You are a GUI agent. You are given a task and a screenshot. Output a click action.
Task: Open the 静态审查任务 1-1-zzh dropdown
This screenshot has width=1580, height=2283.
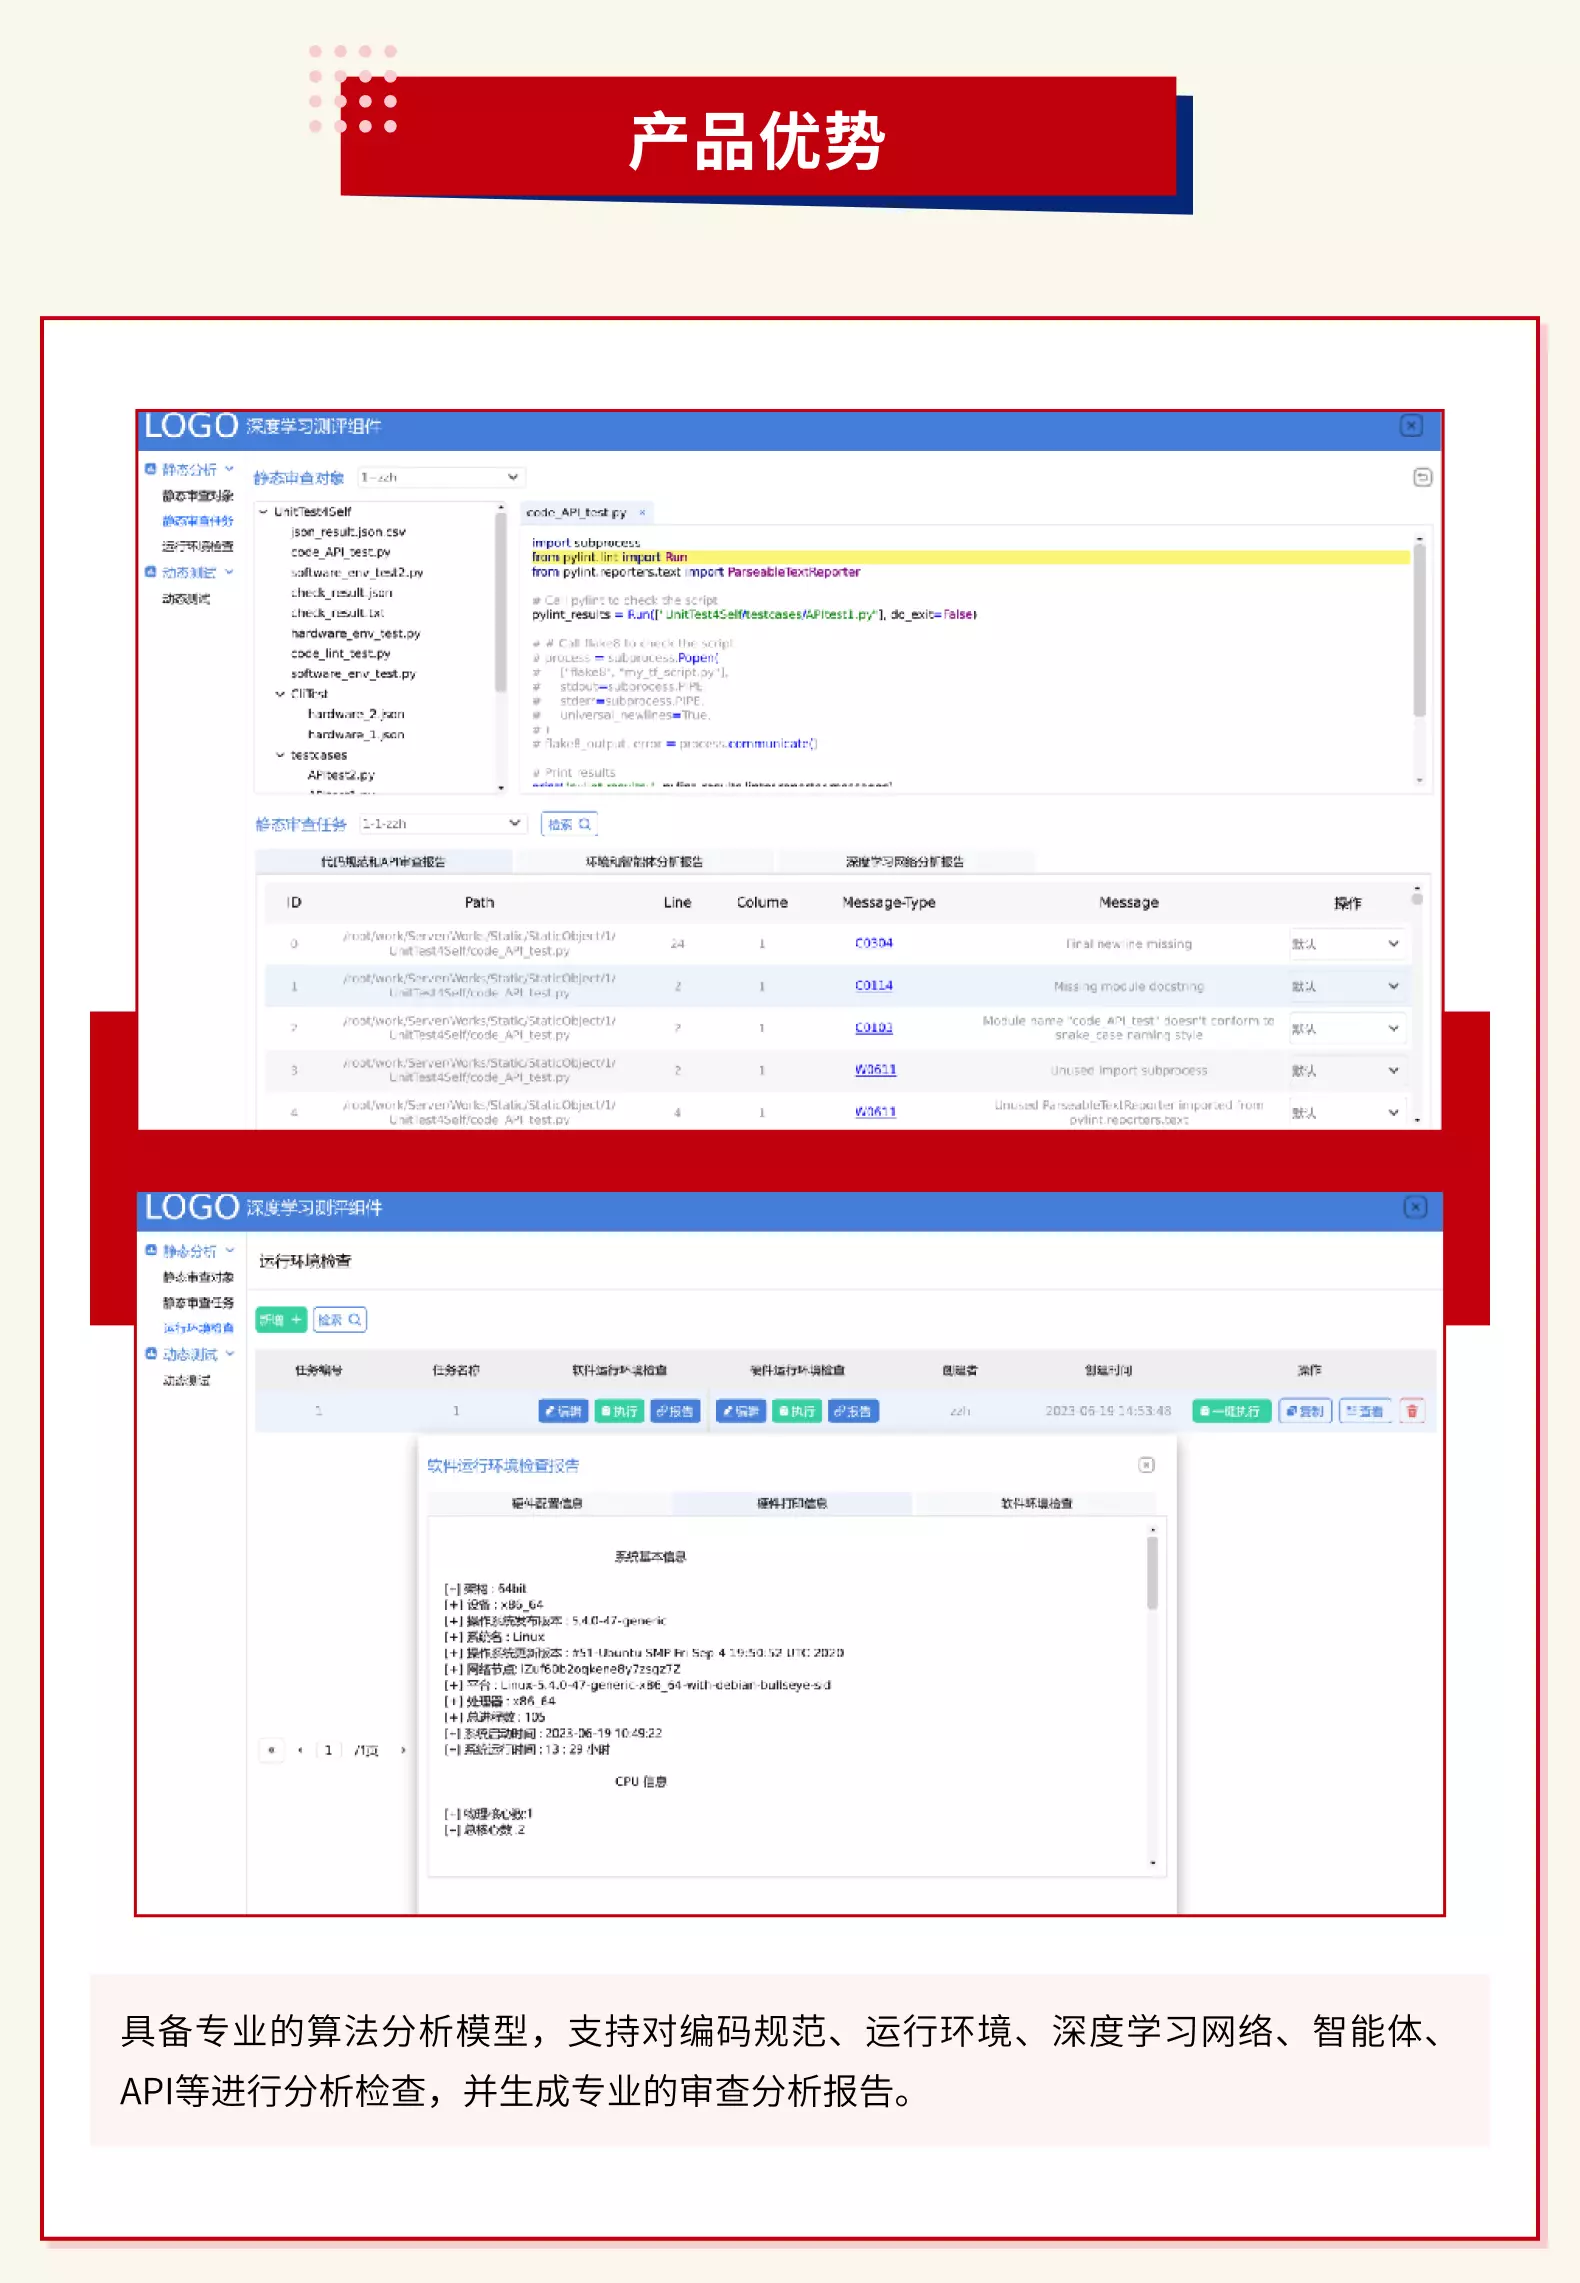coord(441,824)
